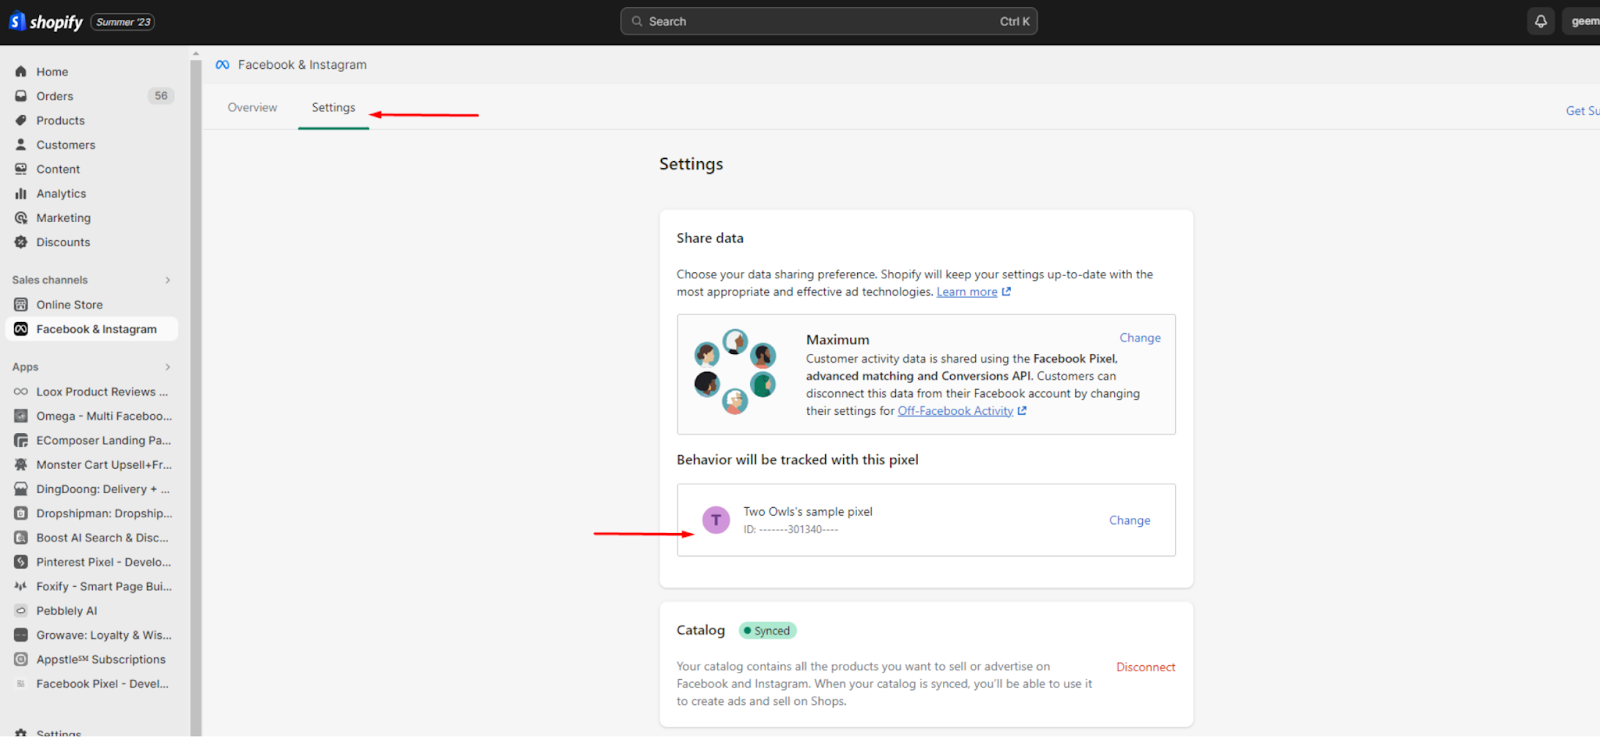Open Facebook & Instagram sales channel
This screenshot has height=737, width=1600.
91,329
